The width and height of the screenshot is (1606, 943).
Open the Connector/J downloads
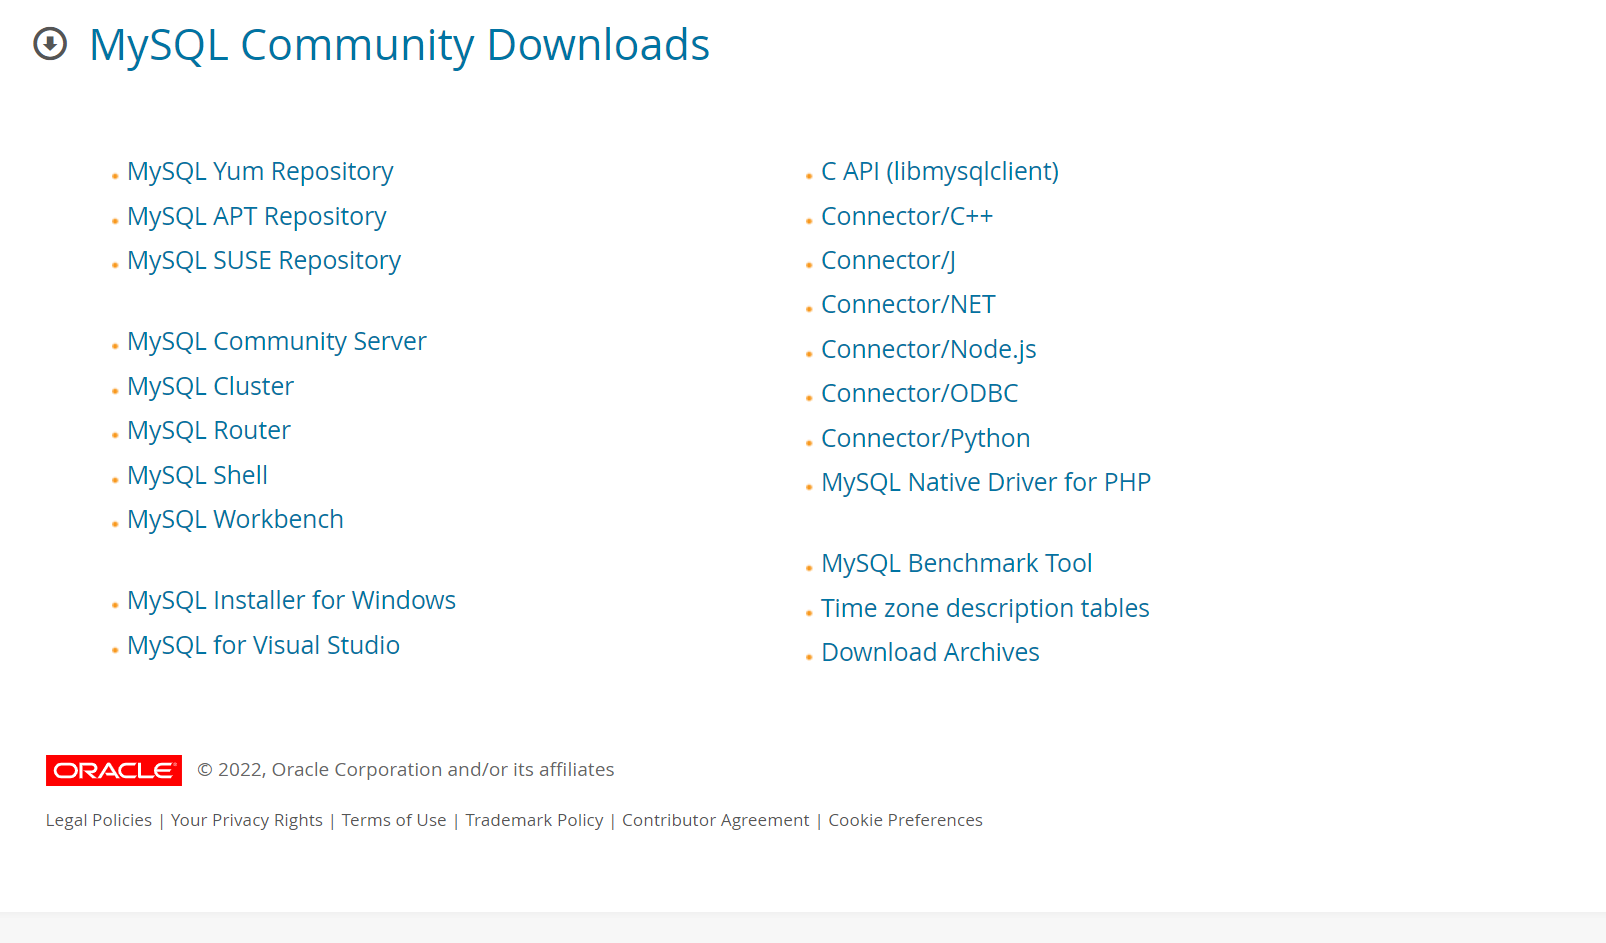point(888,260)
